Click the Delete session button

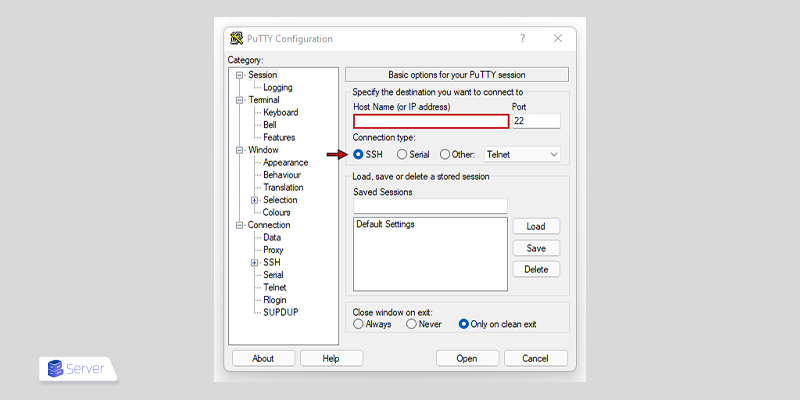tap(536, 269)
